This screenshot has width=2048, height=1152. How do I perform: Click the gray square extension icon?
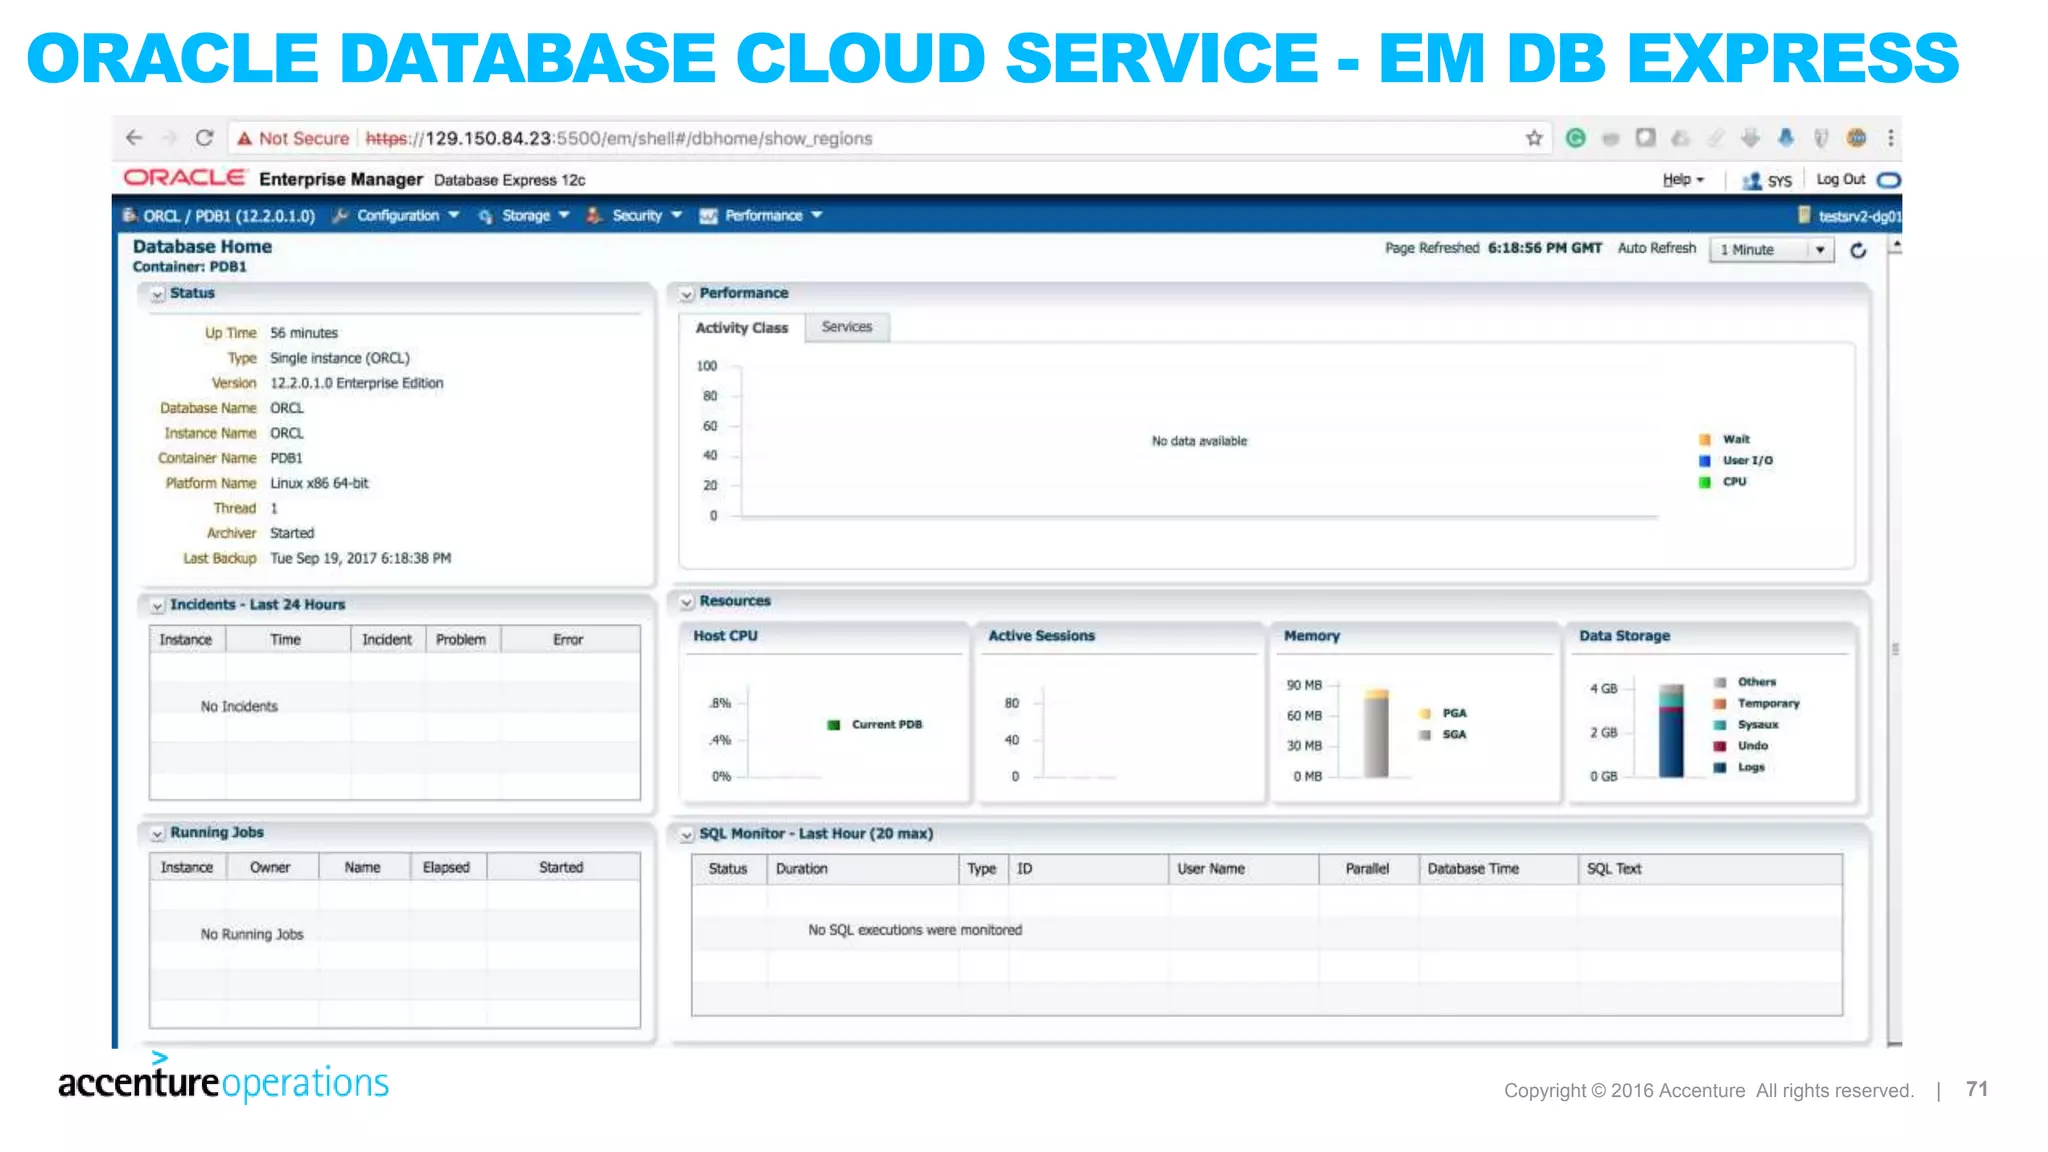tap(1645, 138)
